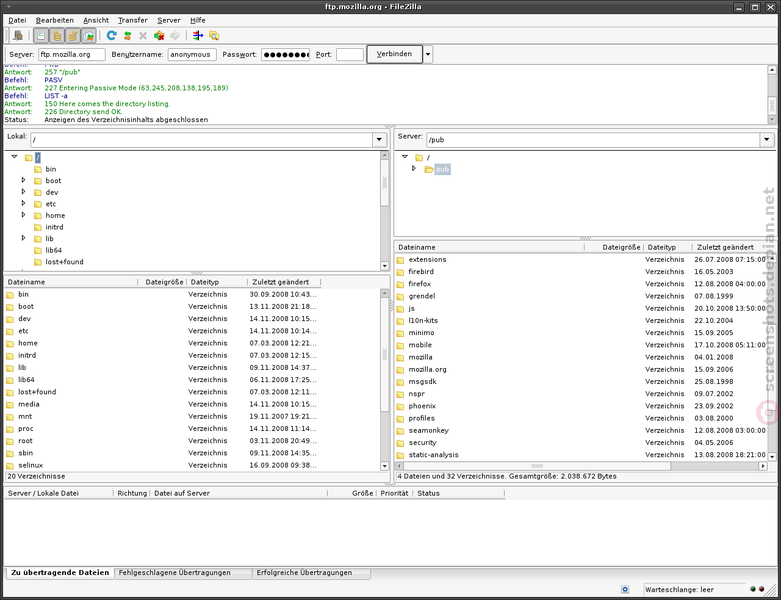Open the Server path dropdown

coord(767,140)
